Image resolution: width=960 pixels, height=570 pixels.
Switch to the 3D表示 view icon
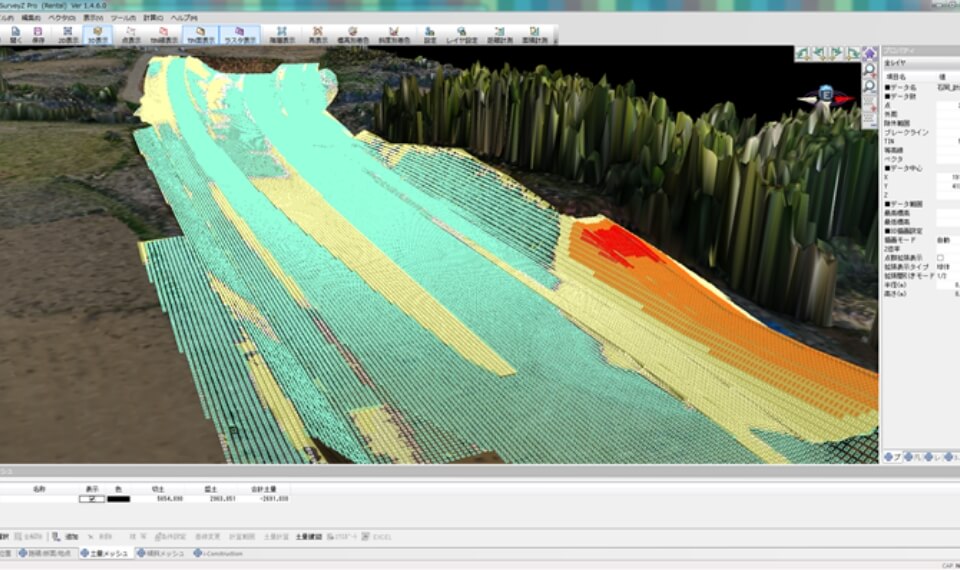(x=98, y=35)
